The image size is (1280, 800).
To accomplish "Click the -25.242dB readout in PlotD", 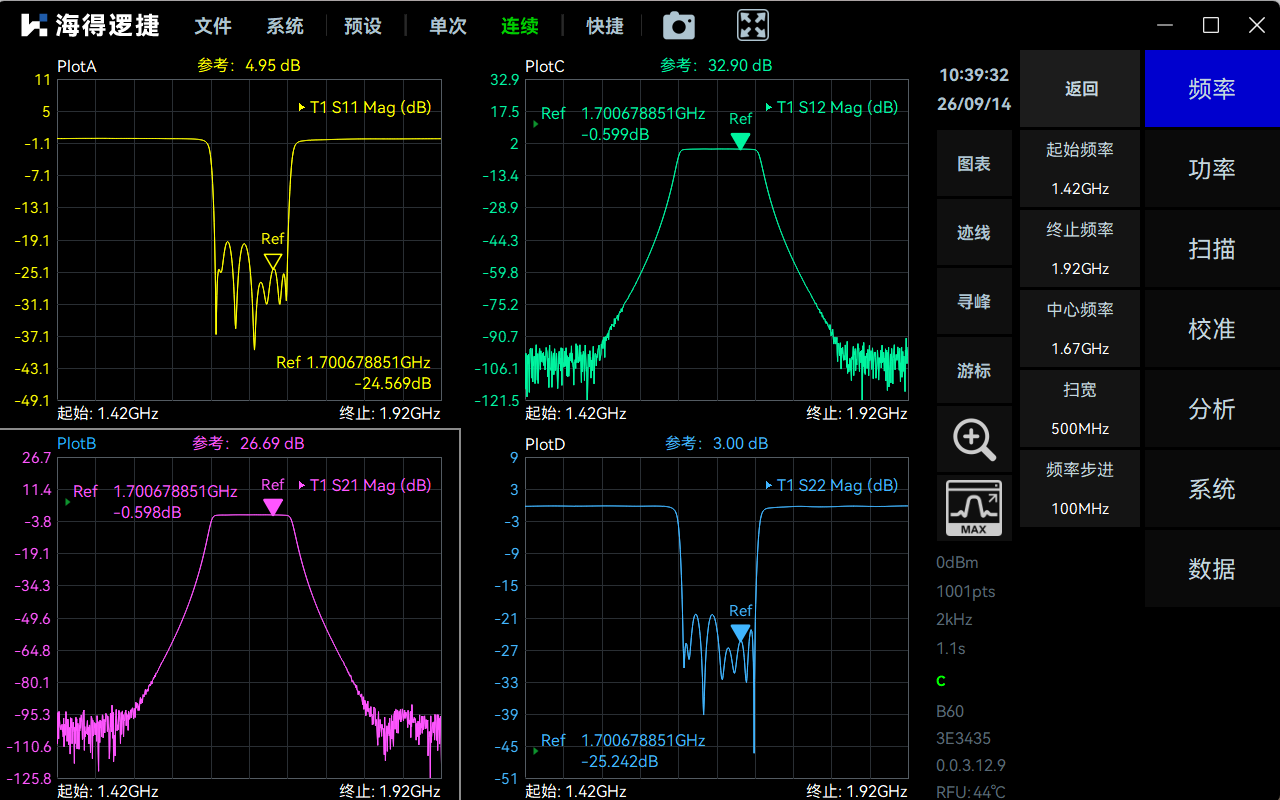I will point(620,761).
